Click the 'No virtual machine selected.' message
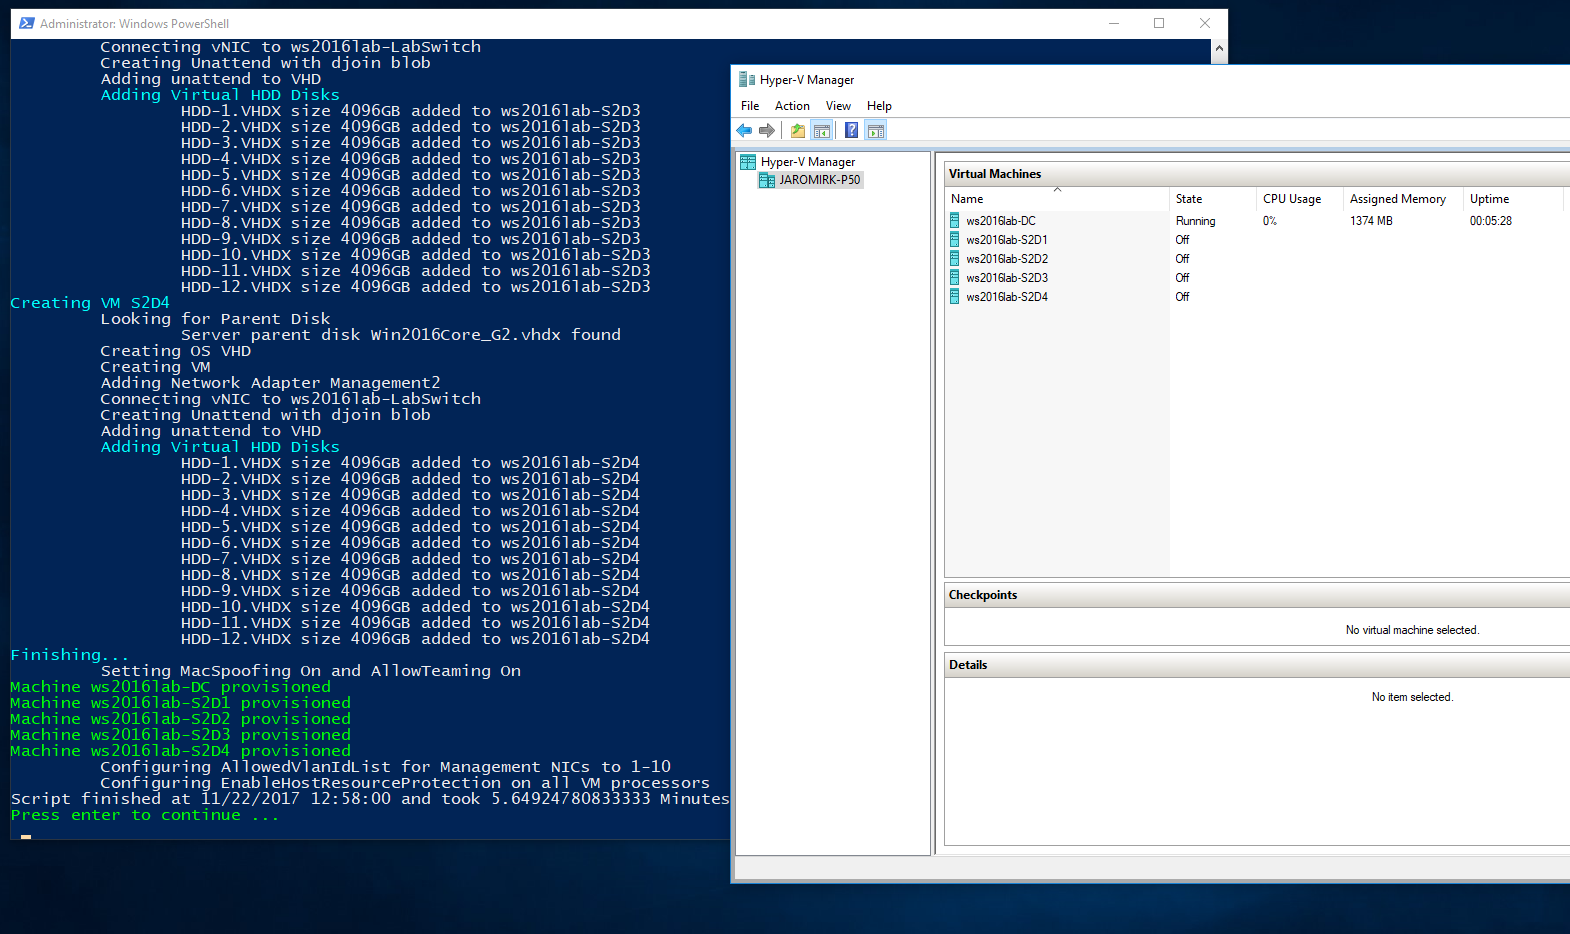The height and width of the screenshot is (934, 1570). 1412,630
